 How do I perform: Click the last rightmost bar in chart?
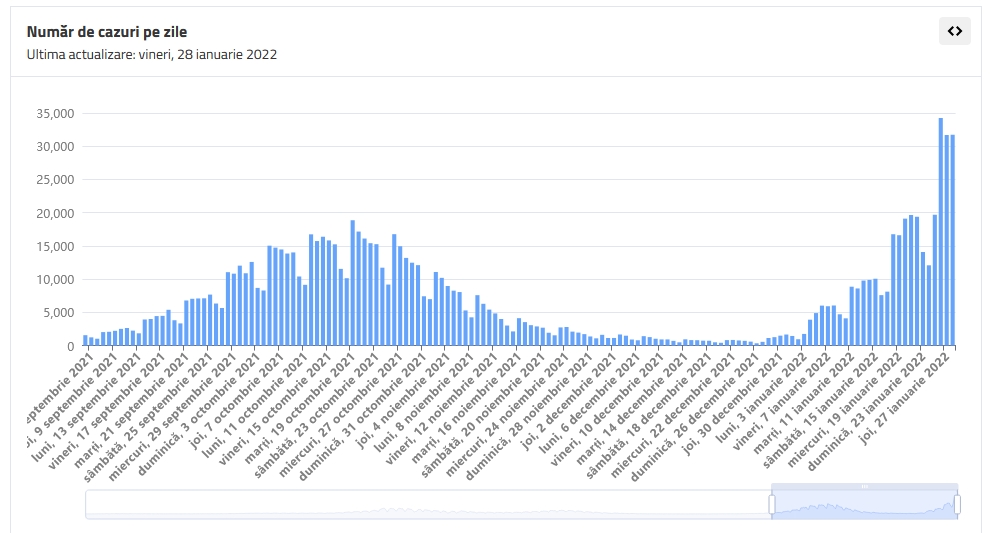953,240
